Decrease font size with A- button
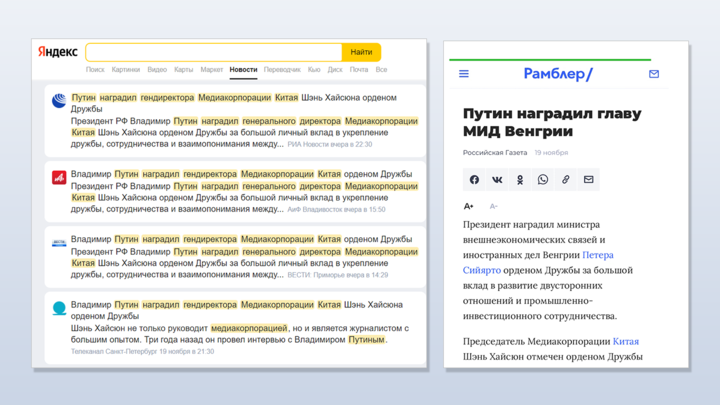 point(493,206)
